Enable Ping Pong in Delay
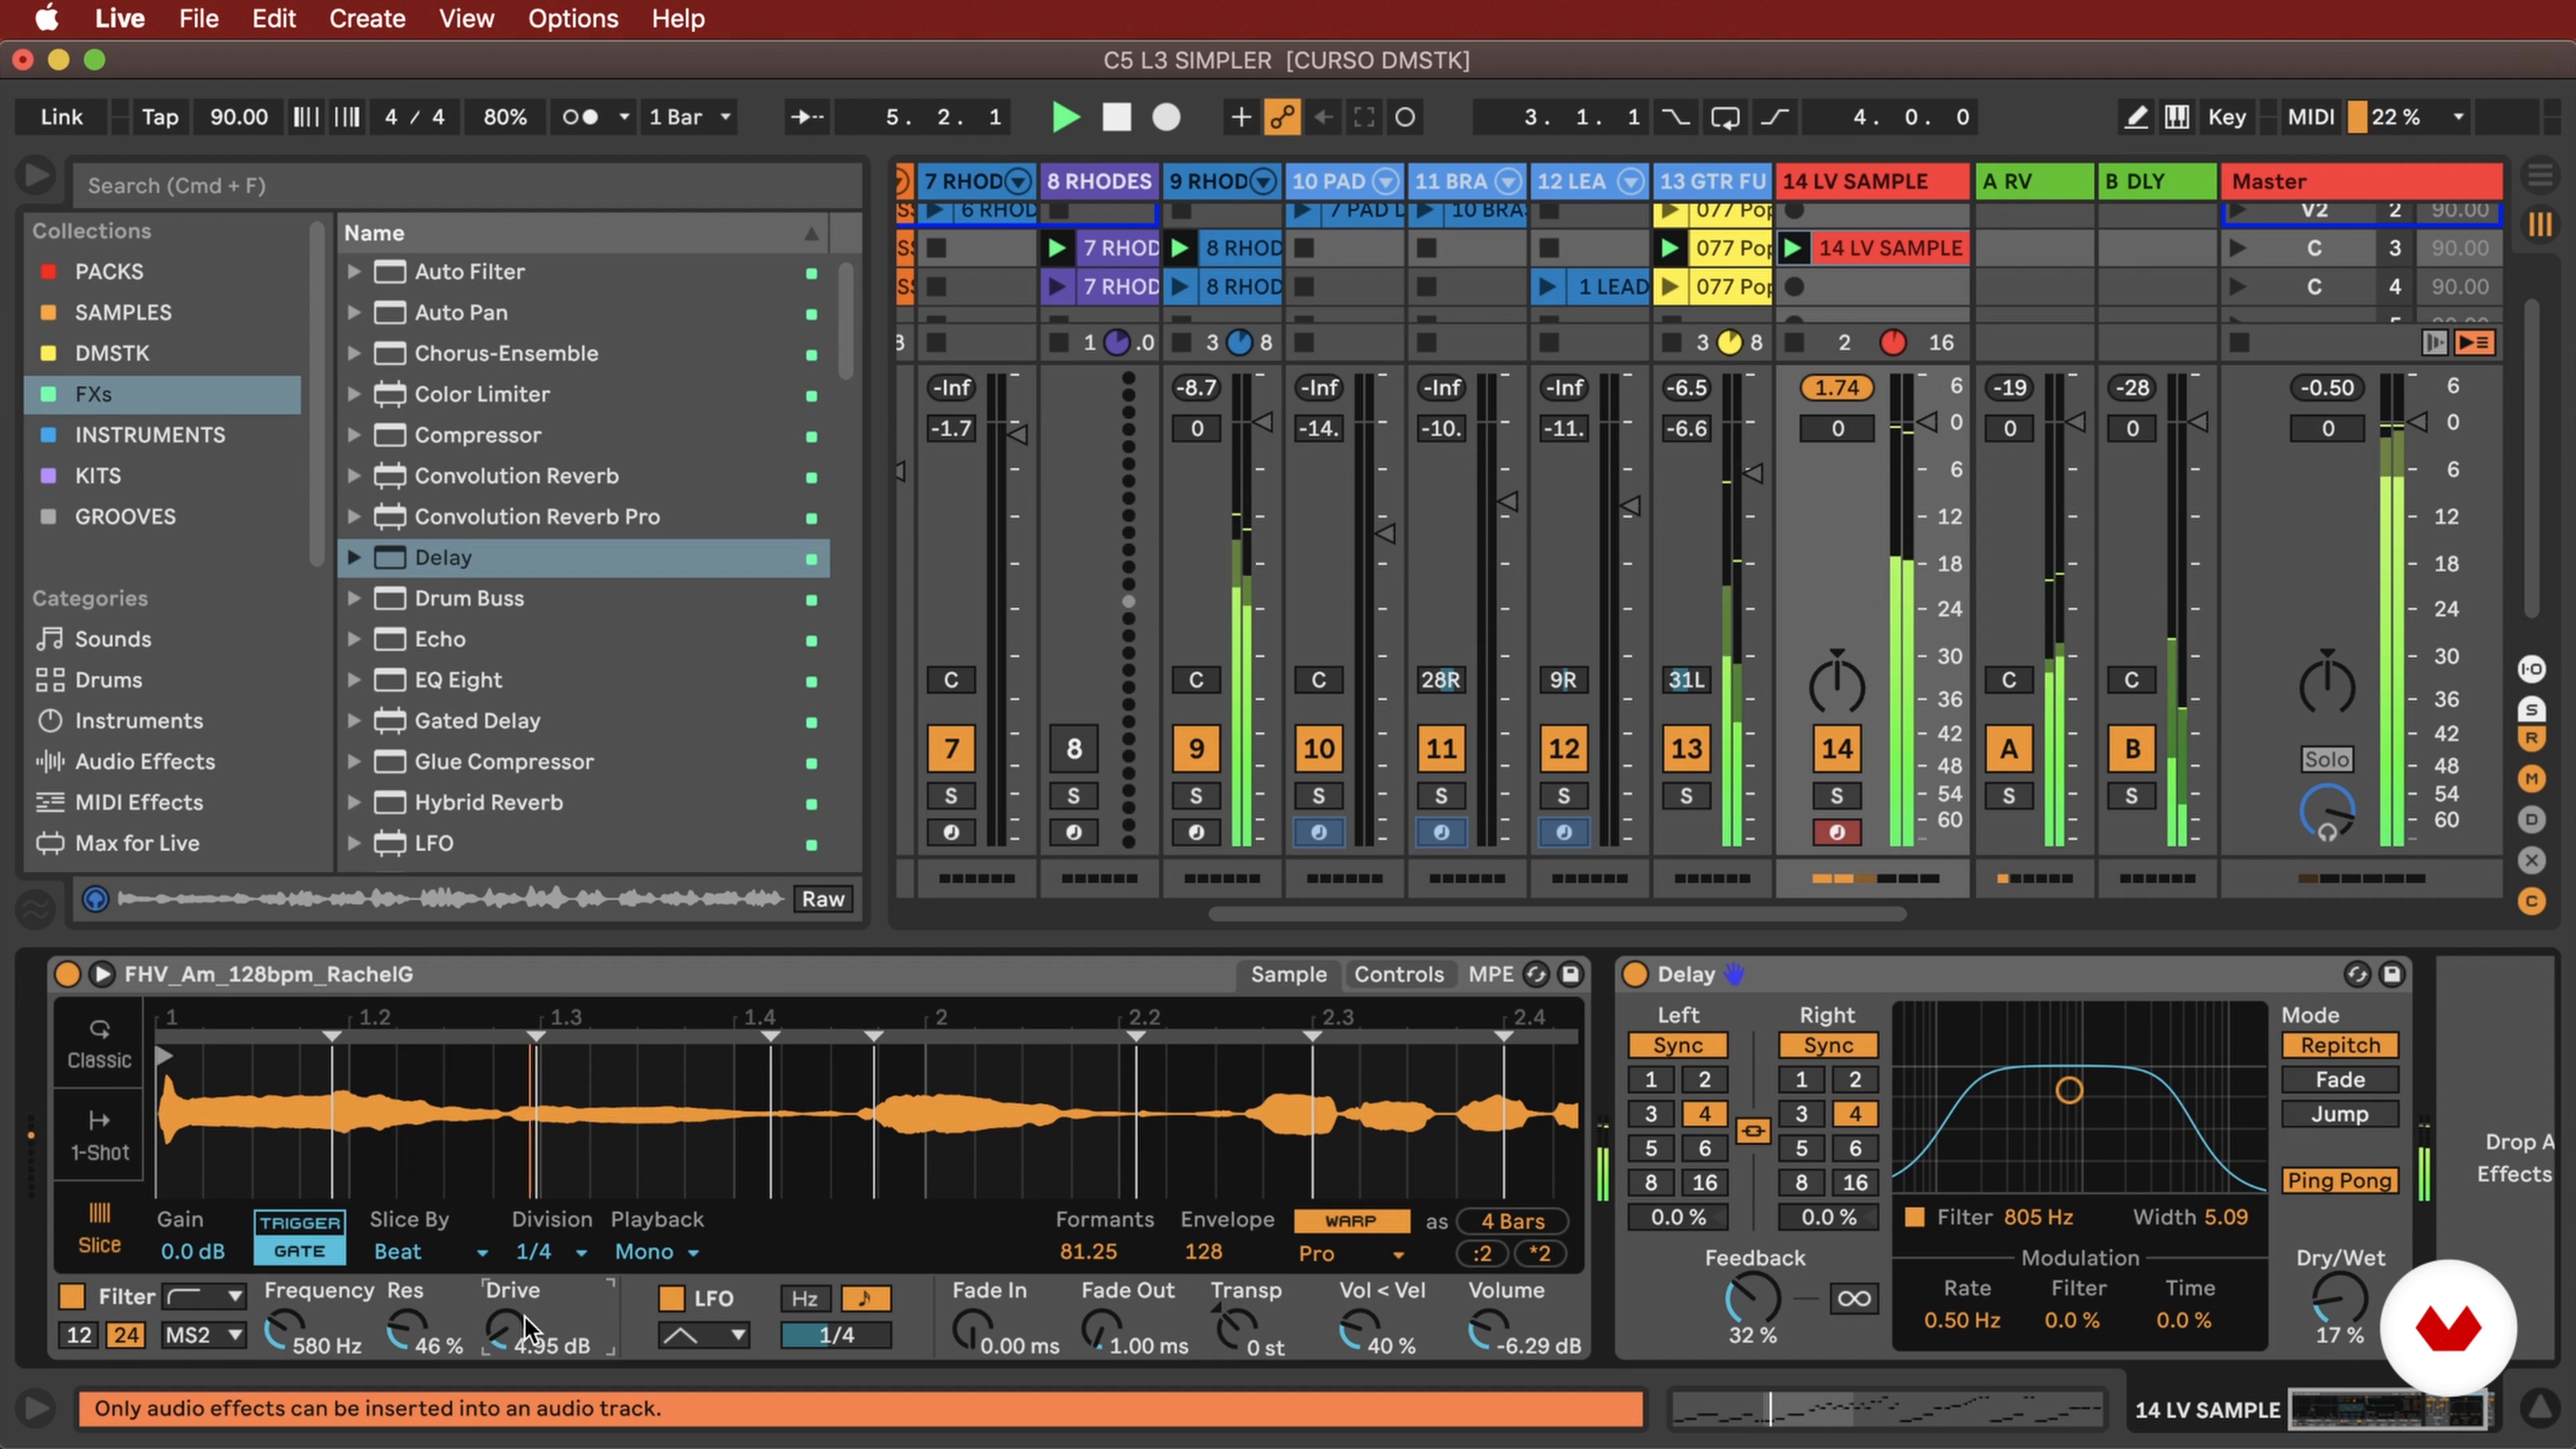The image size is (2576, 1449). pos(2339,1181)
